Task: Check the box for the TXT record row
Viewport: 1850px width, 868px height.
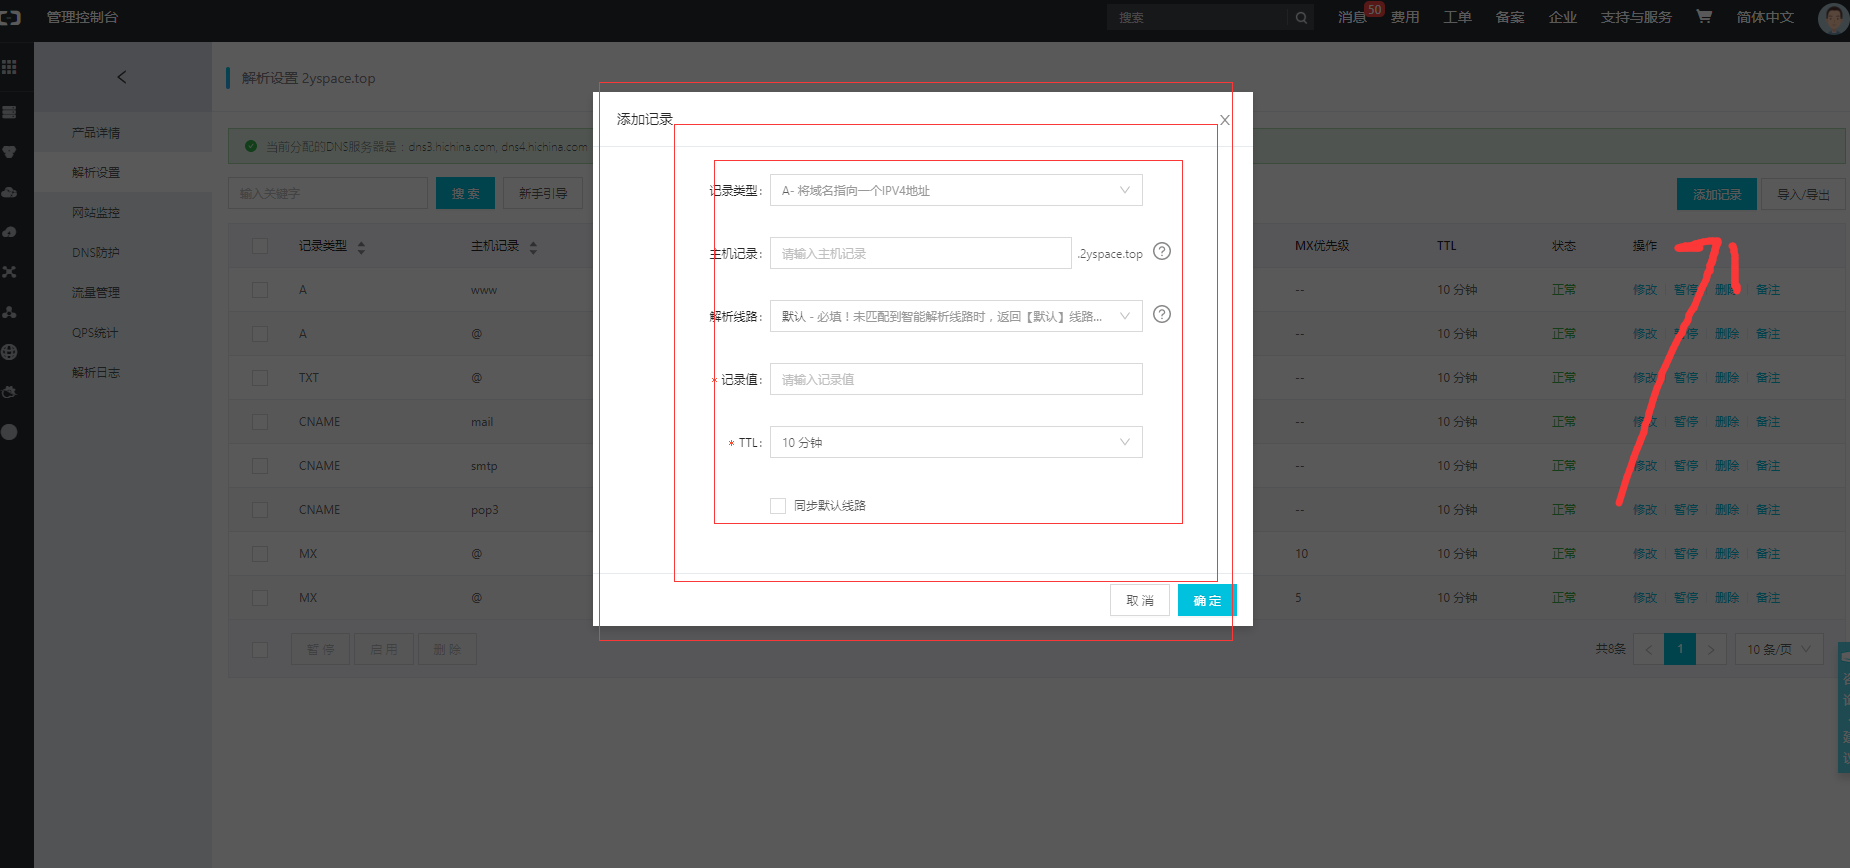Action: (260, 378)
